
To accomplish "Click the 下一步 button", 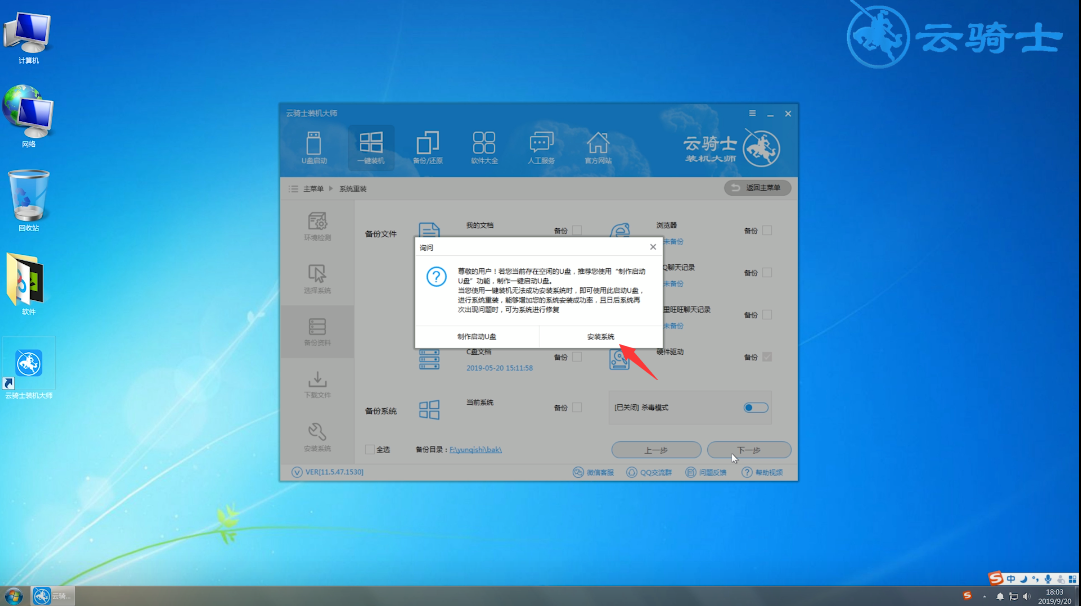I will (x=749, y=450).
